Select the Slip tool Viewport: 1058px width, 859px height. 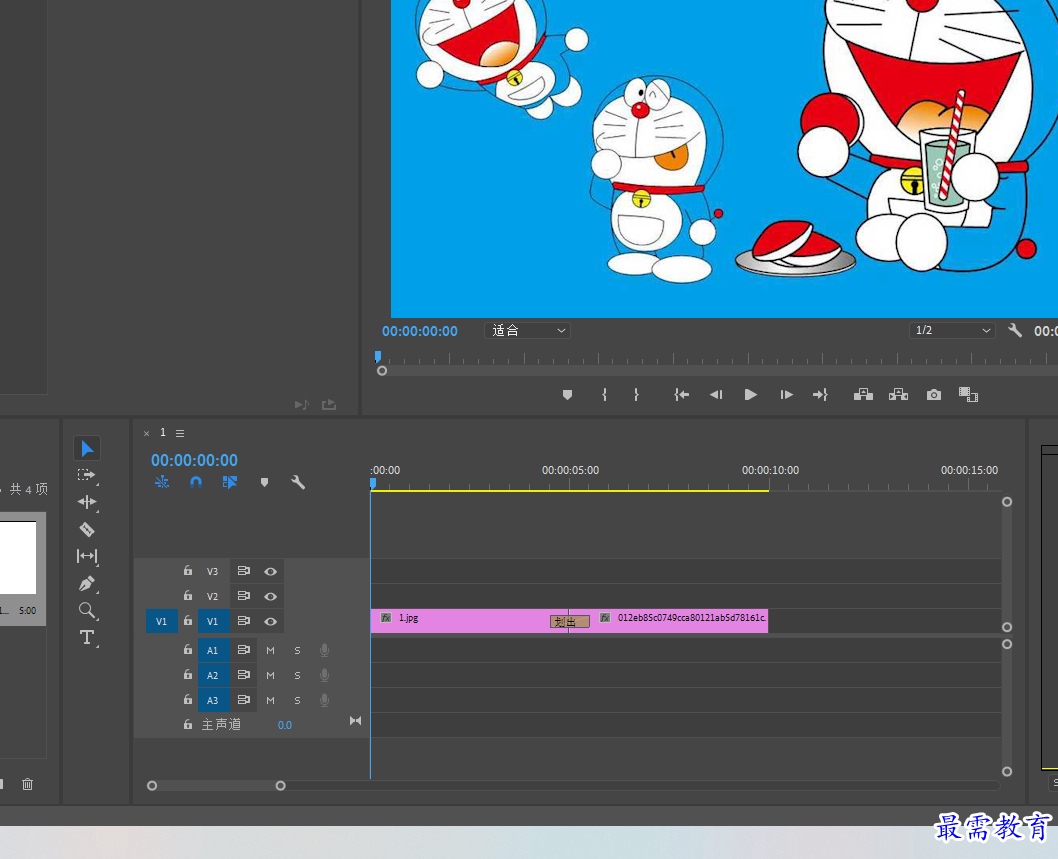coord(87,556)
